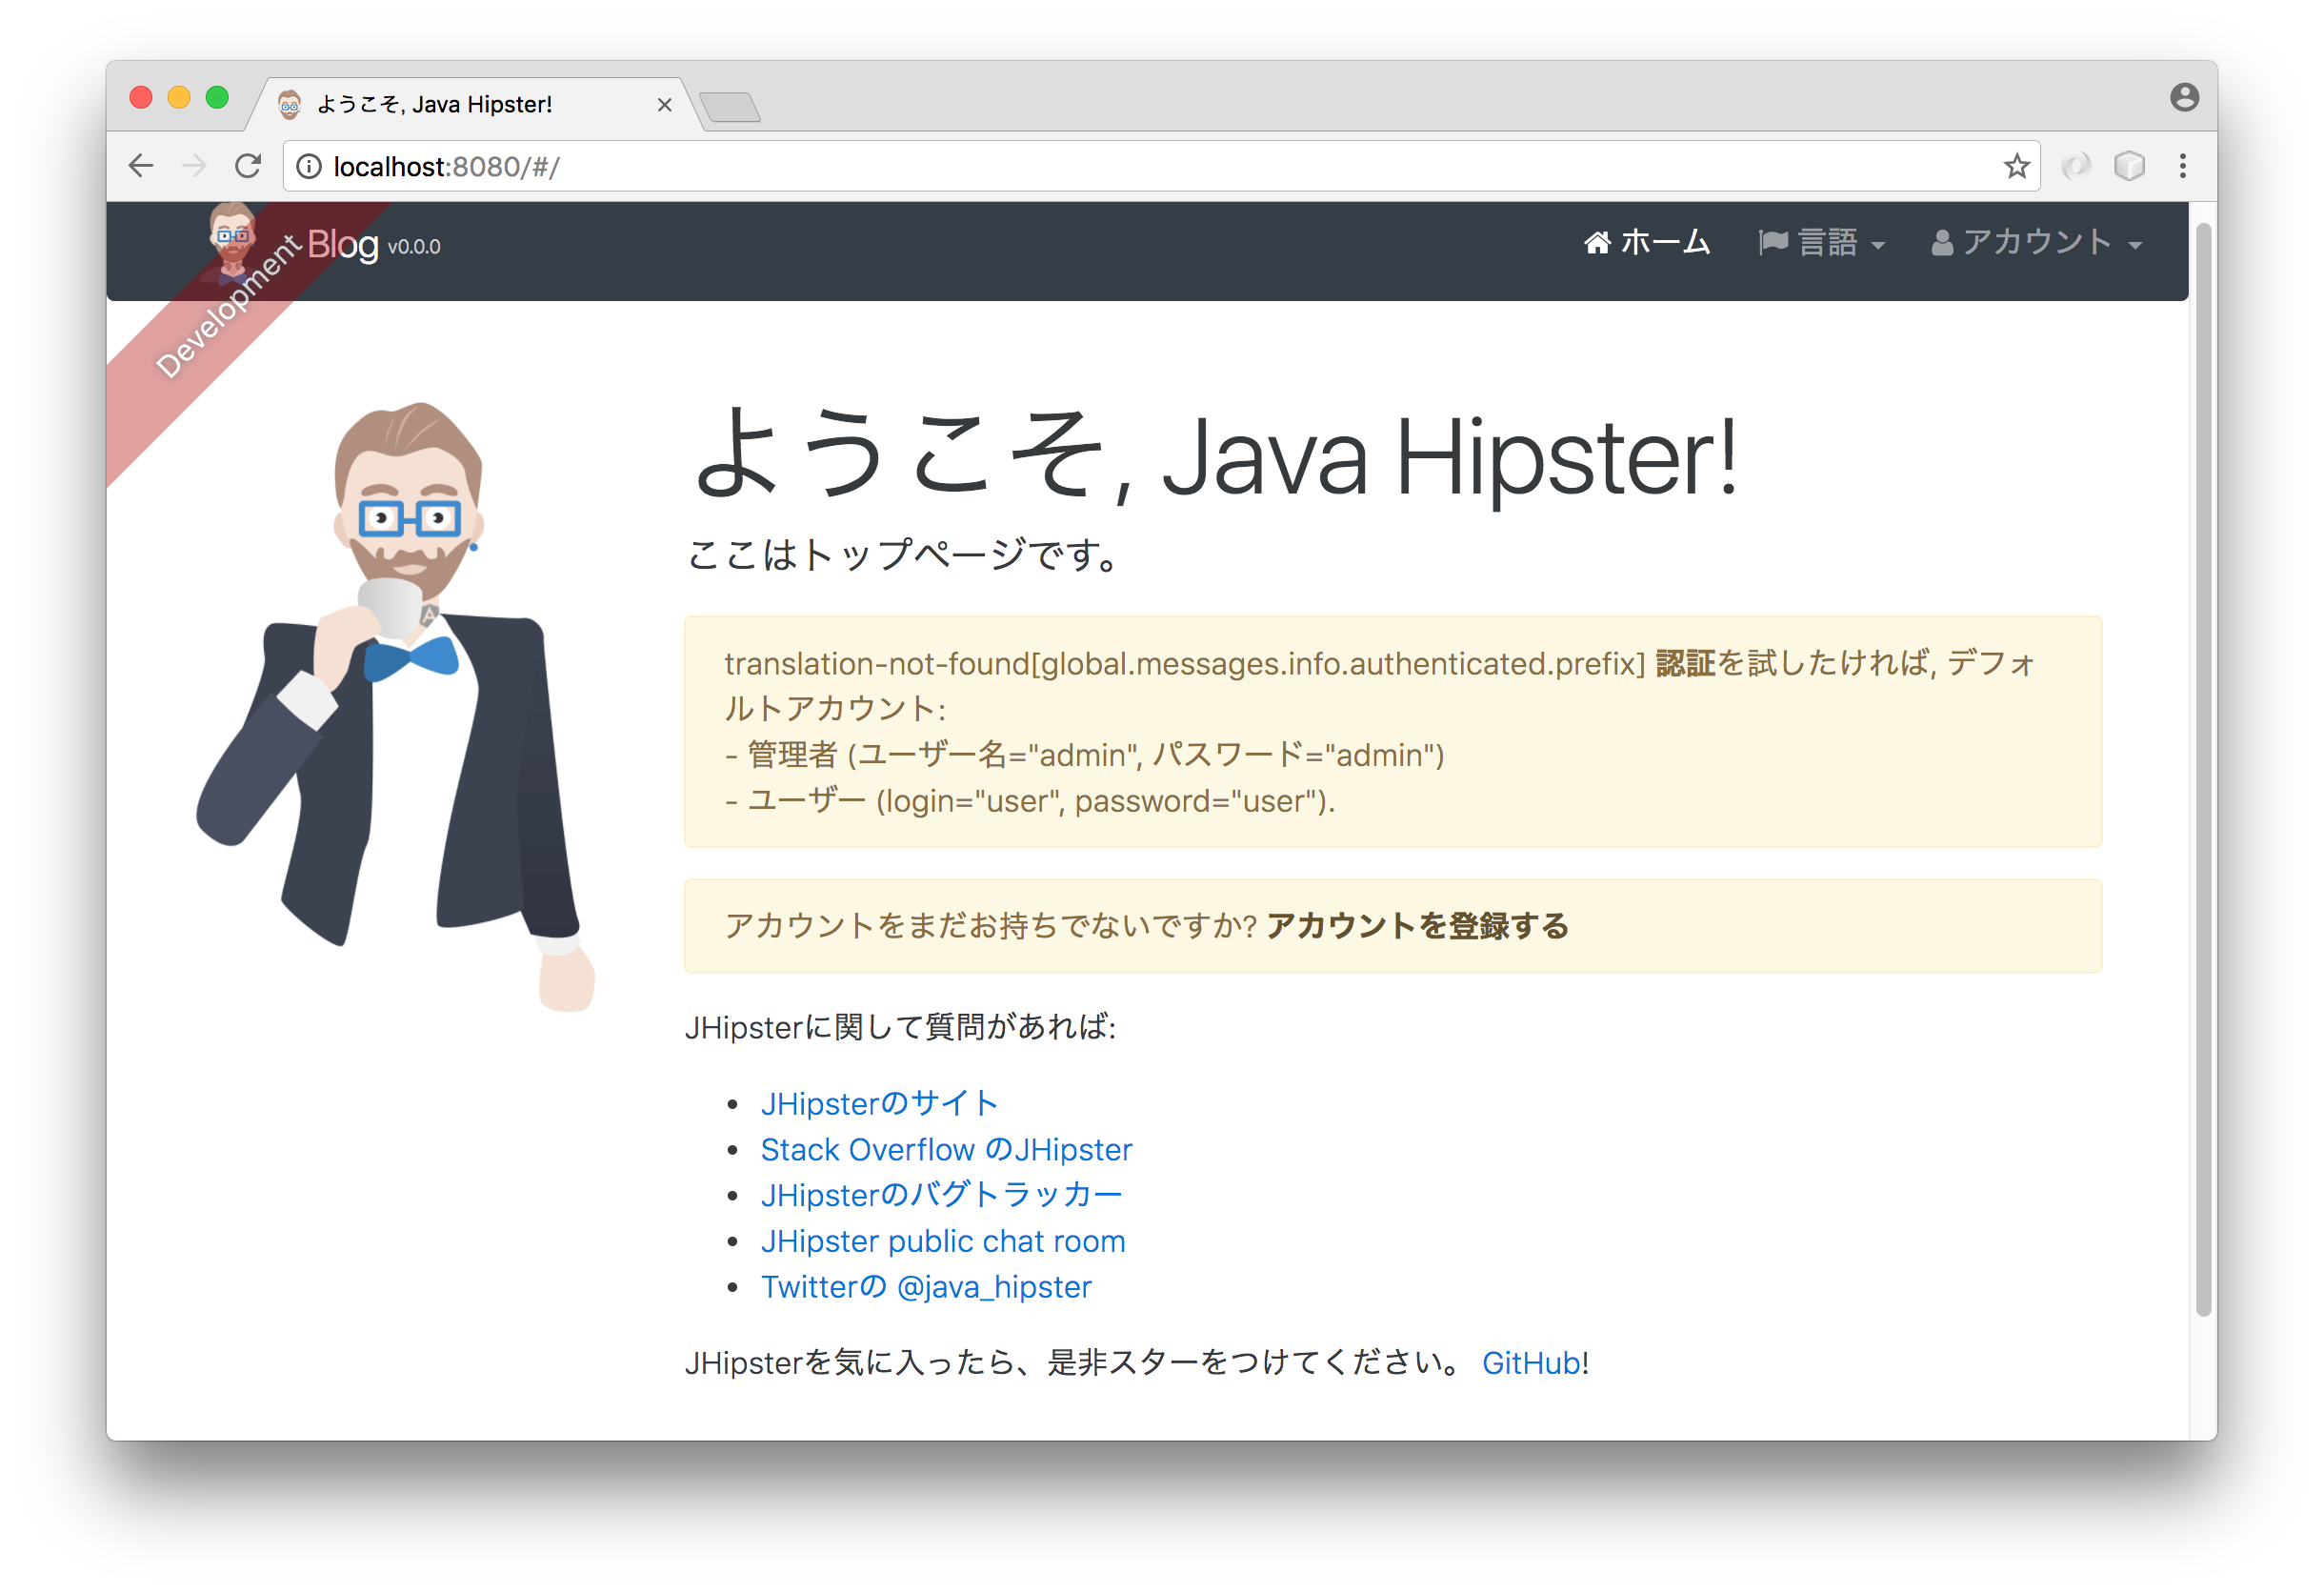Click the browser forward arrow
2324x1593 pixels.
(x=194, y=165)
